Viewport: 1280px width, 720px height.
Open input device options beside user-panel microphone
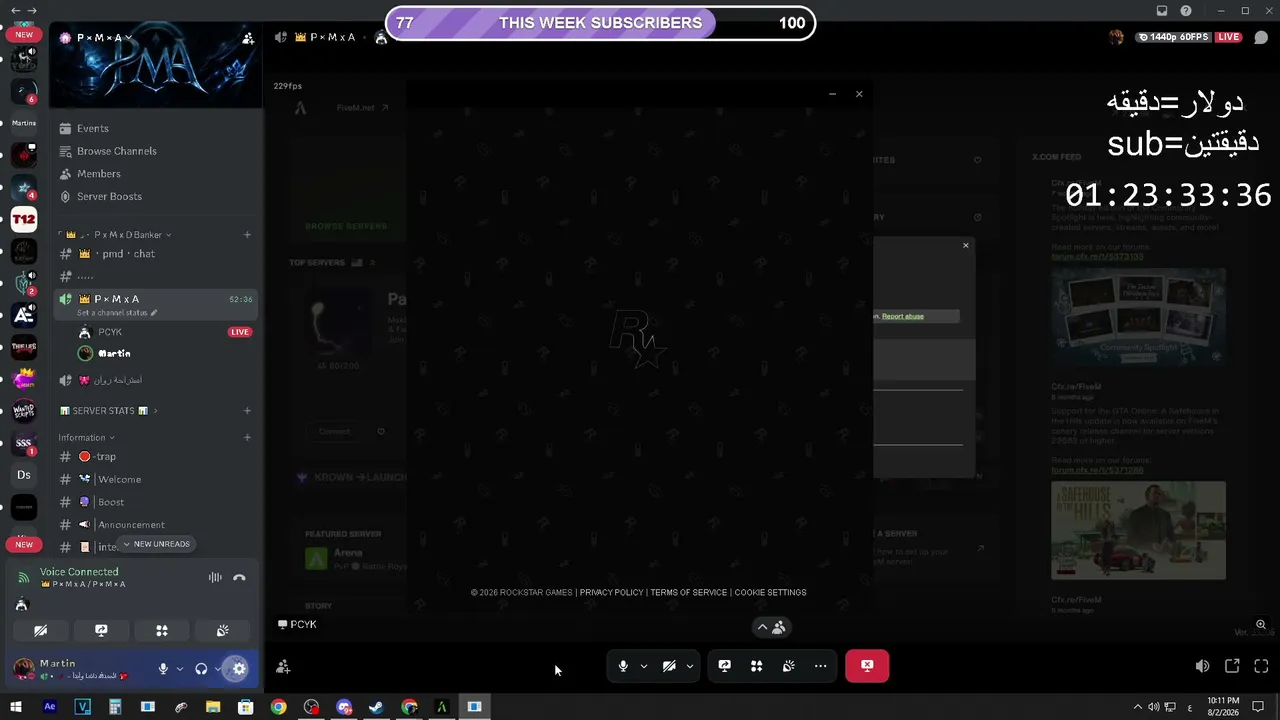pos(180,669)
